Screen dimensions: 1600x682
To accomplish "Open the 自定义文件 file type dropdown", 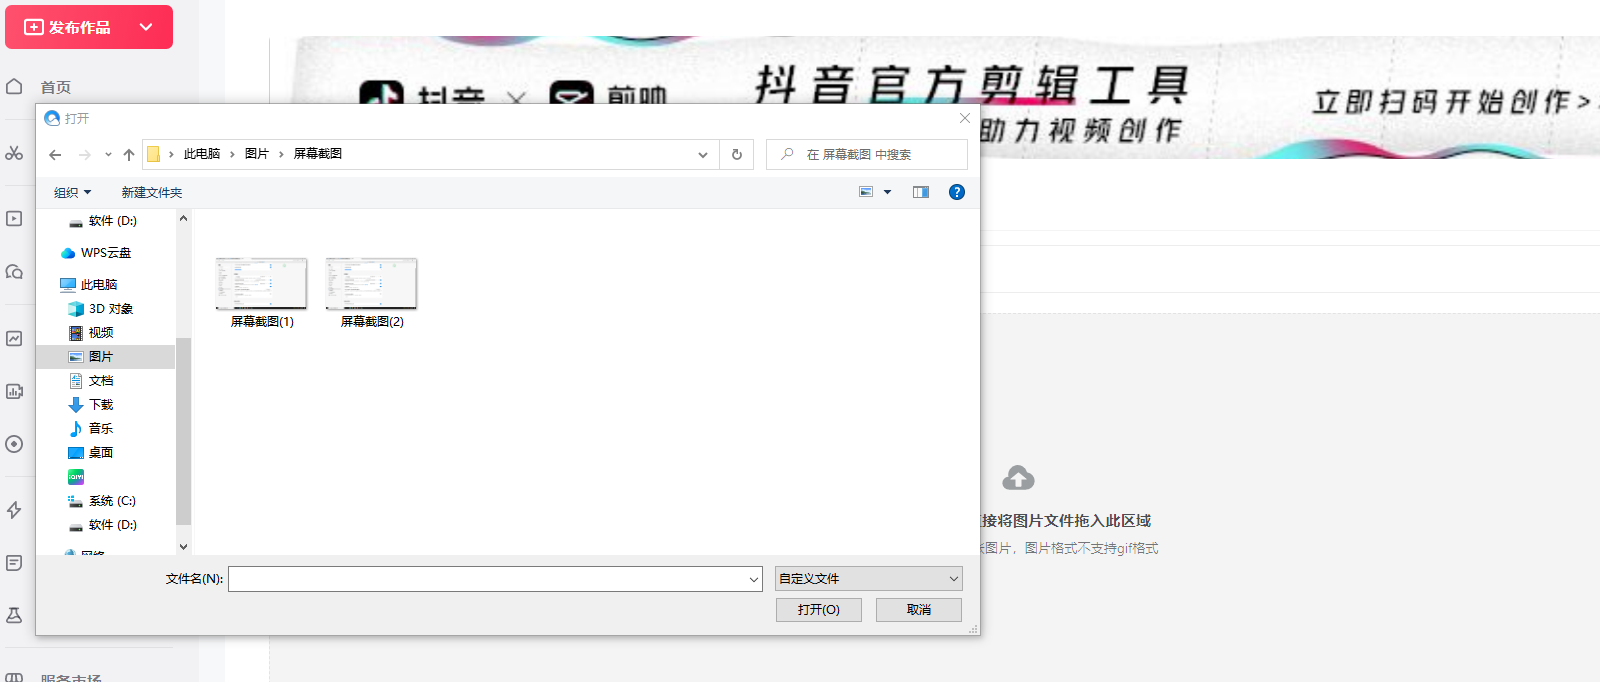I will tap(869, 578).
